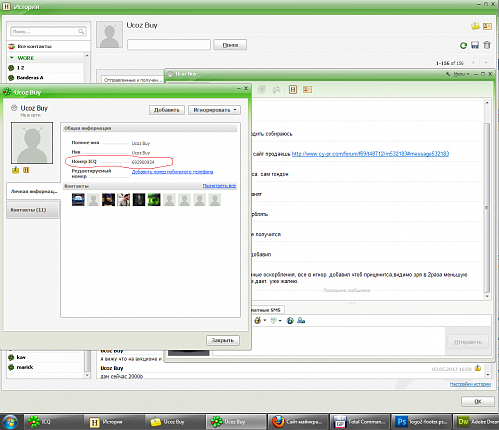The width and height of the screenshot is (499, 430).
Task: Open the Menu dropdown in chat window
Action: point(461,74)
